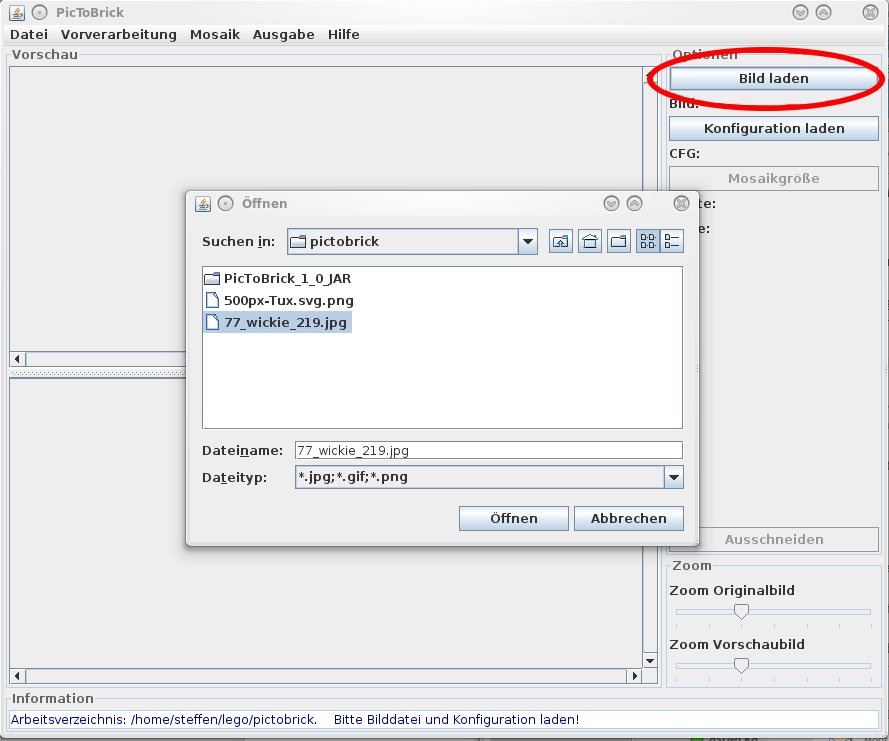Click the Mosaikgröße button
This screenshot has width=889, height=741.
[x=774, y=179]
